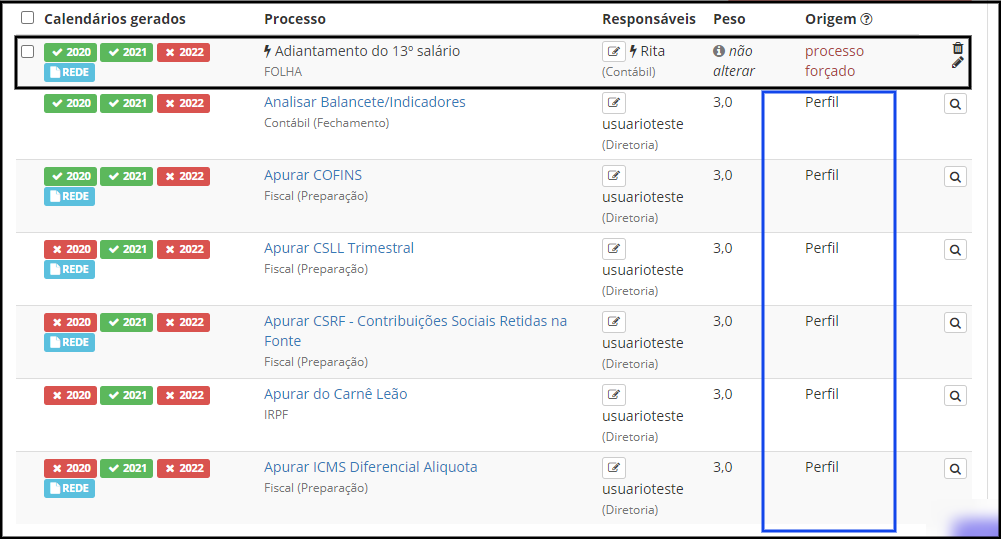1001x539 pixels.
Task: Open Apurar ICMS Diferencial Aliquota link
Action: point(370,467)
